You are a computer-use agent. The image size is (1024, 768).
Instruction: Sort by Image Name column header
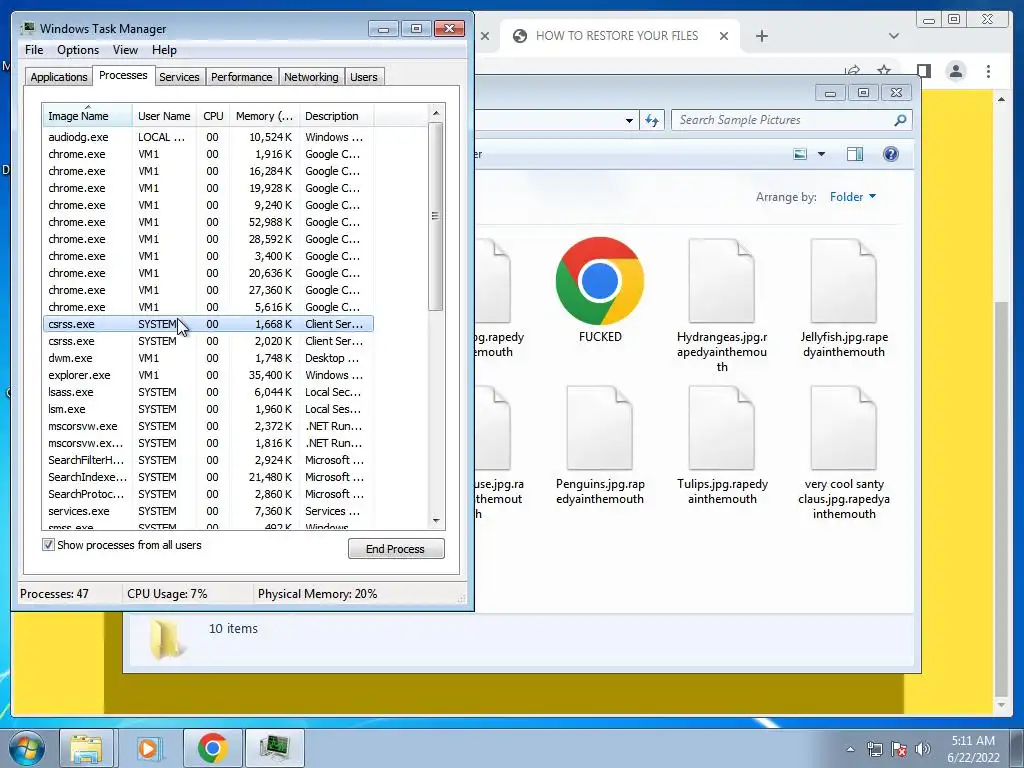88,116
